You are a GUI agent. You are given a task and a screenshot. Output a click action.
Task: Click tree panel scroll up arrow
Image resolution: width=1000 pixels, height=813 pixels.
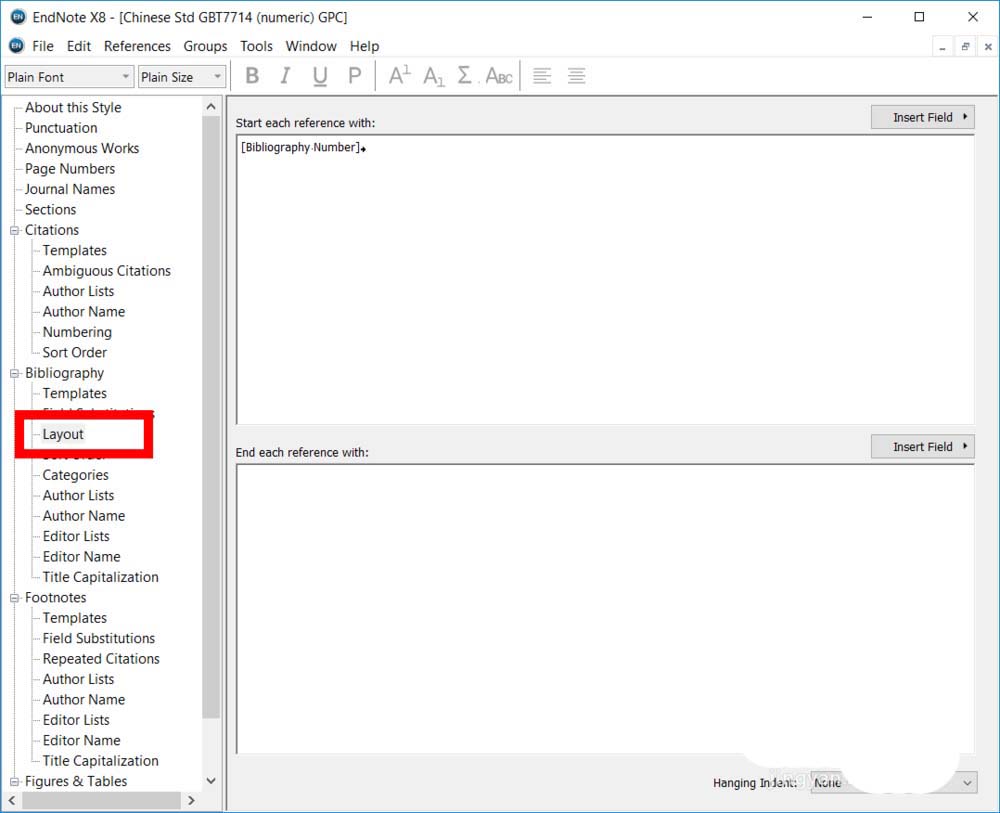click(x=211, y=106)
